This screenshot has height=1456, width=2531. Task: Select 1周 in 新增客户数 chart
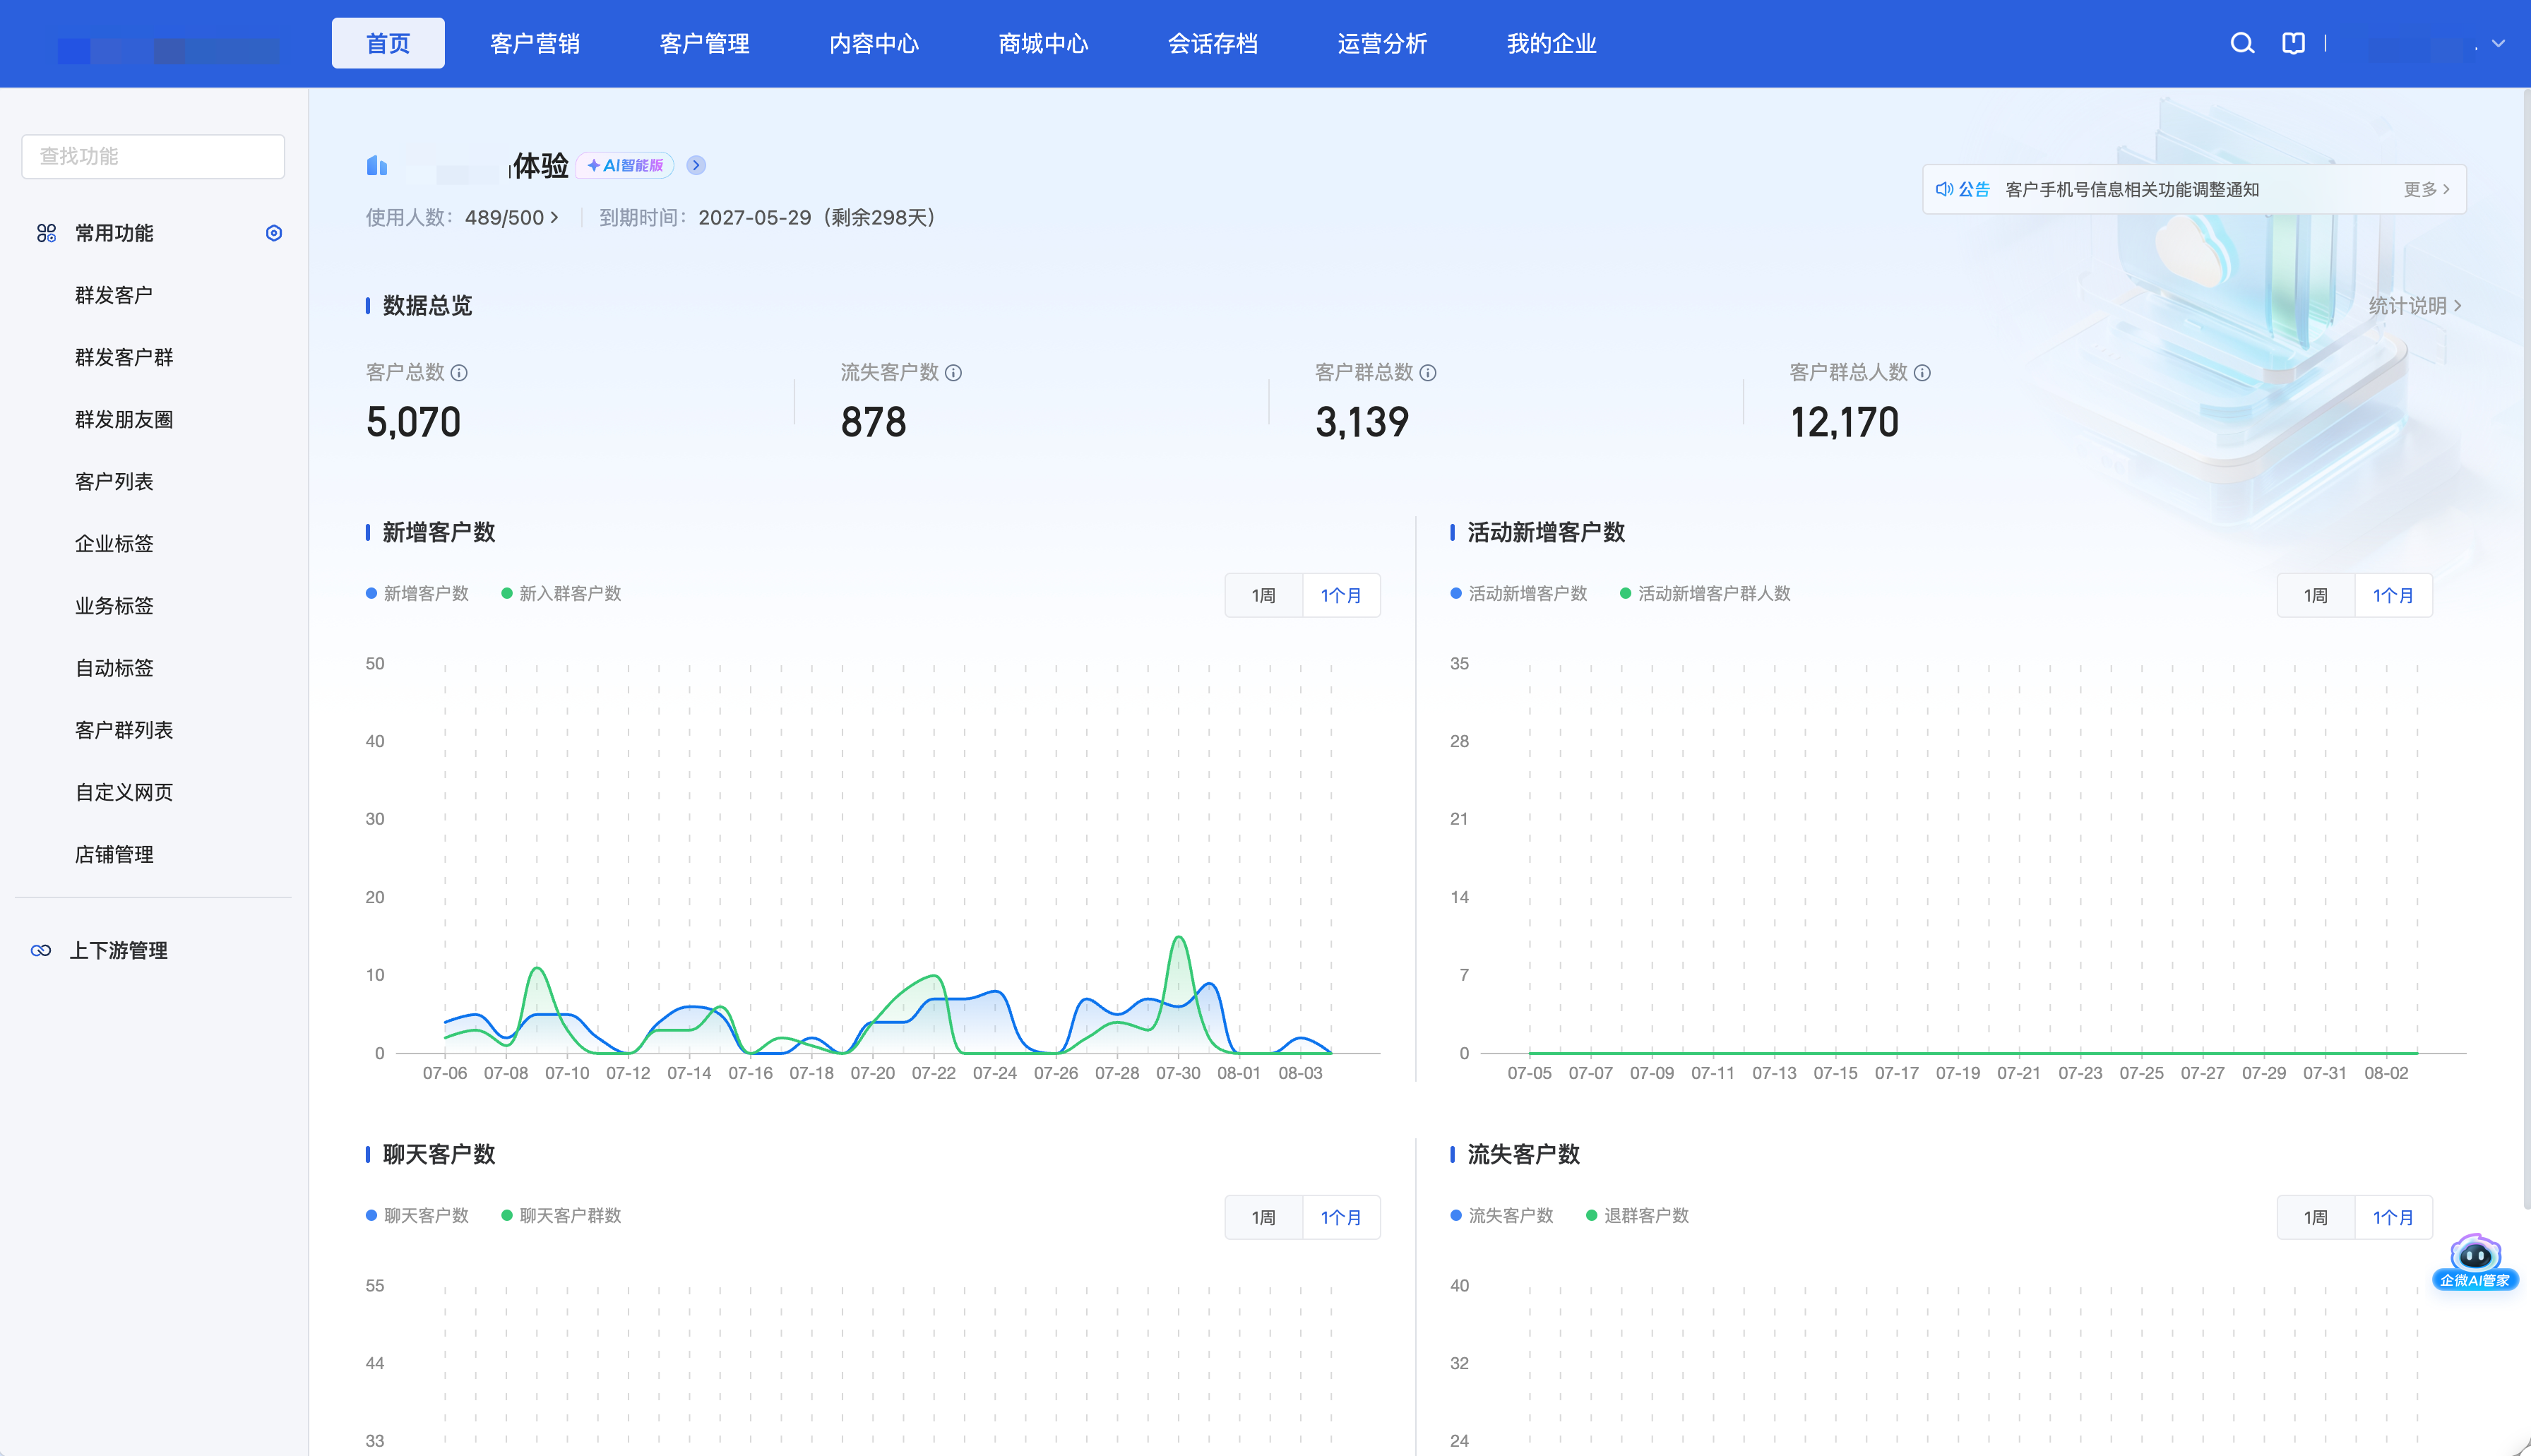(1264, 596)
